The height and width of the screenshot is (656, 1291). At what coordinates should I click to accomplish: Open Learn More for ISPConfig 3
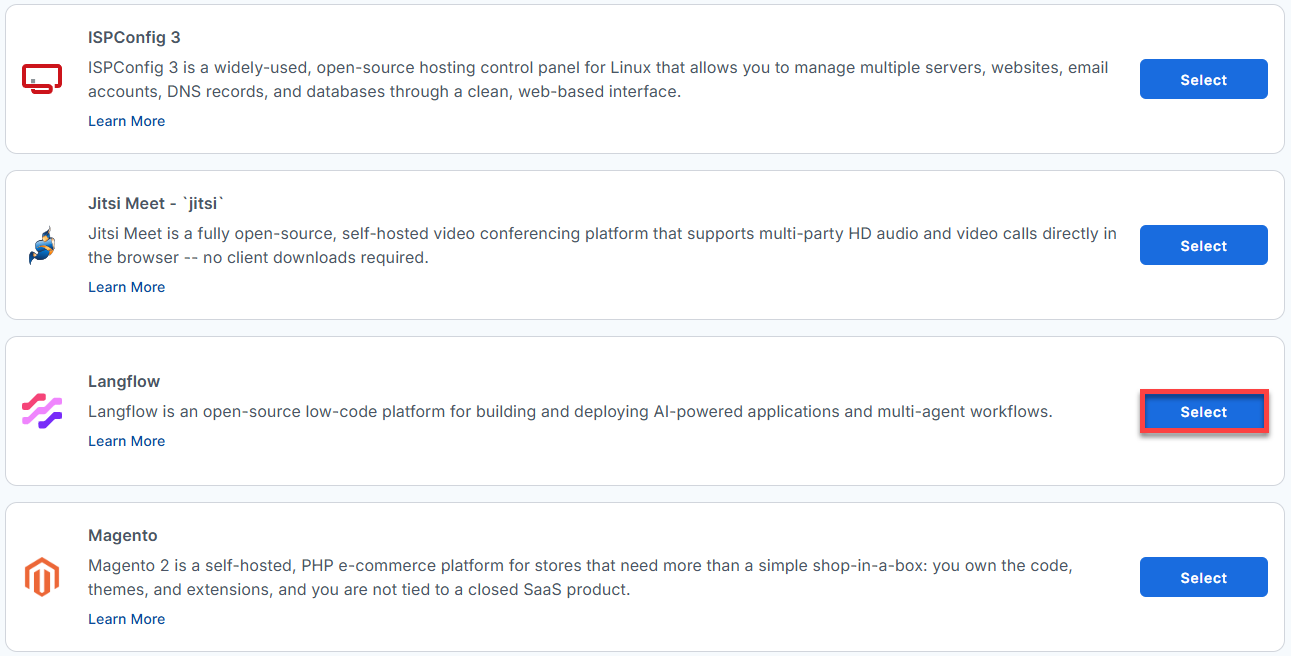pyautogui.click(x=126, y=121)
